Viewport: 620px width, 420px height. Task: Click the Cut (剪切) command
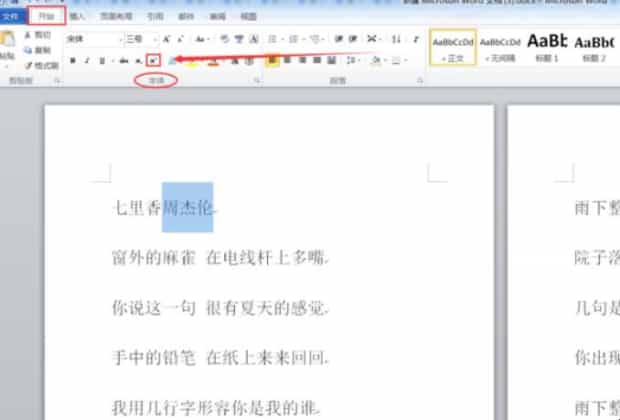(x=38, y=35)
